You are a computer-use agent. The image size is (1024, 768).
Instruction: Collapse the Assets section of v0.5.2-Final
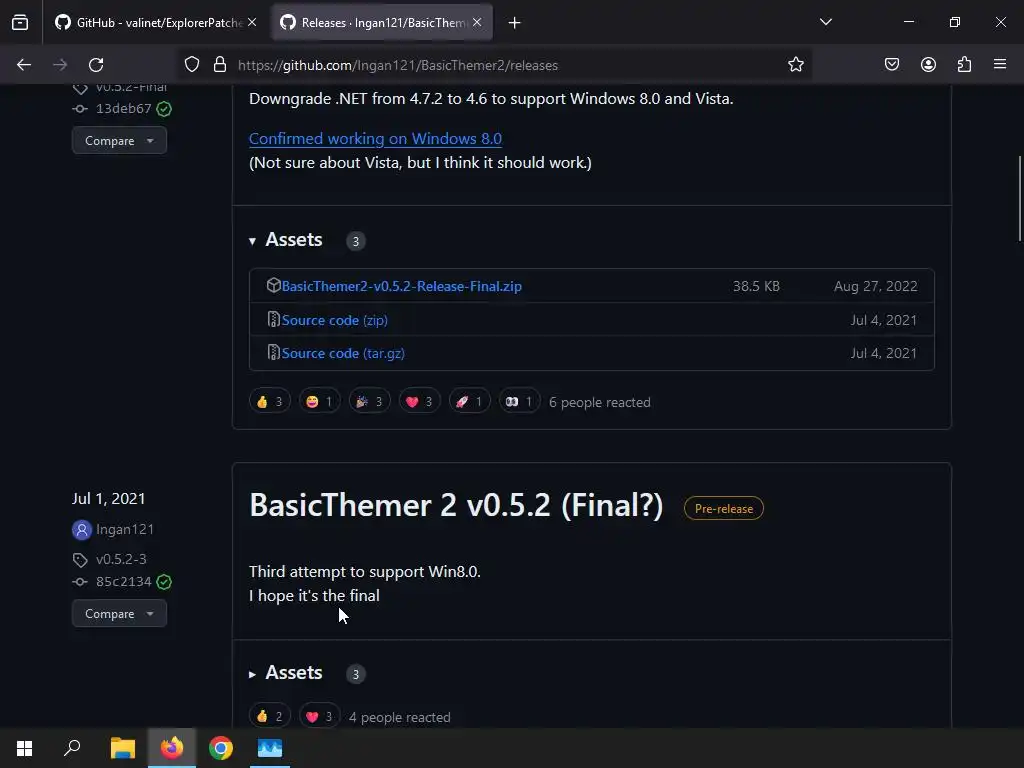tap(286, 240)
